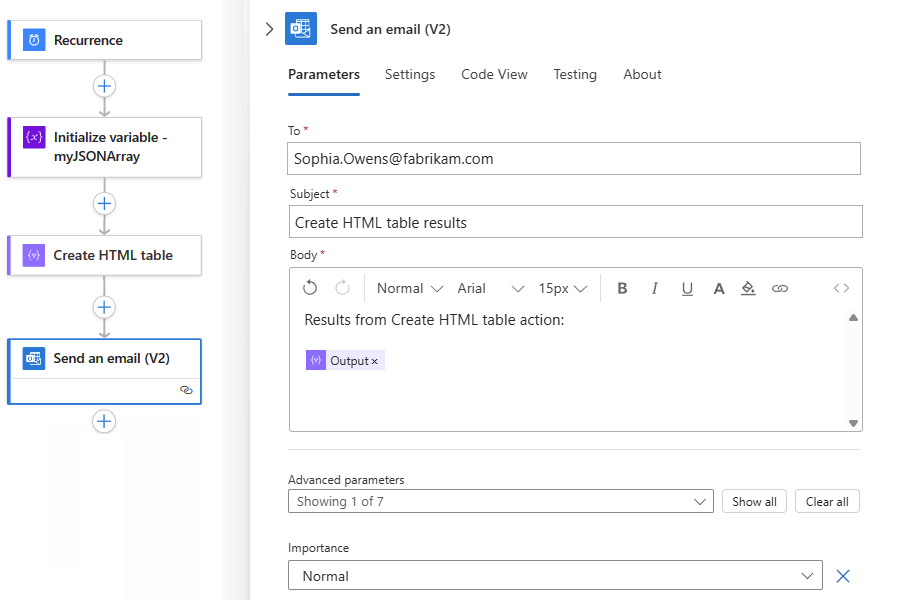Image resolution: width=900 pixels, height=600 pixels.
Task: Open the text highlight color picker
Action: [749, 288]
